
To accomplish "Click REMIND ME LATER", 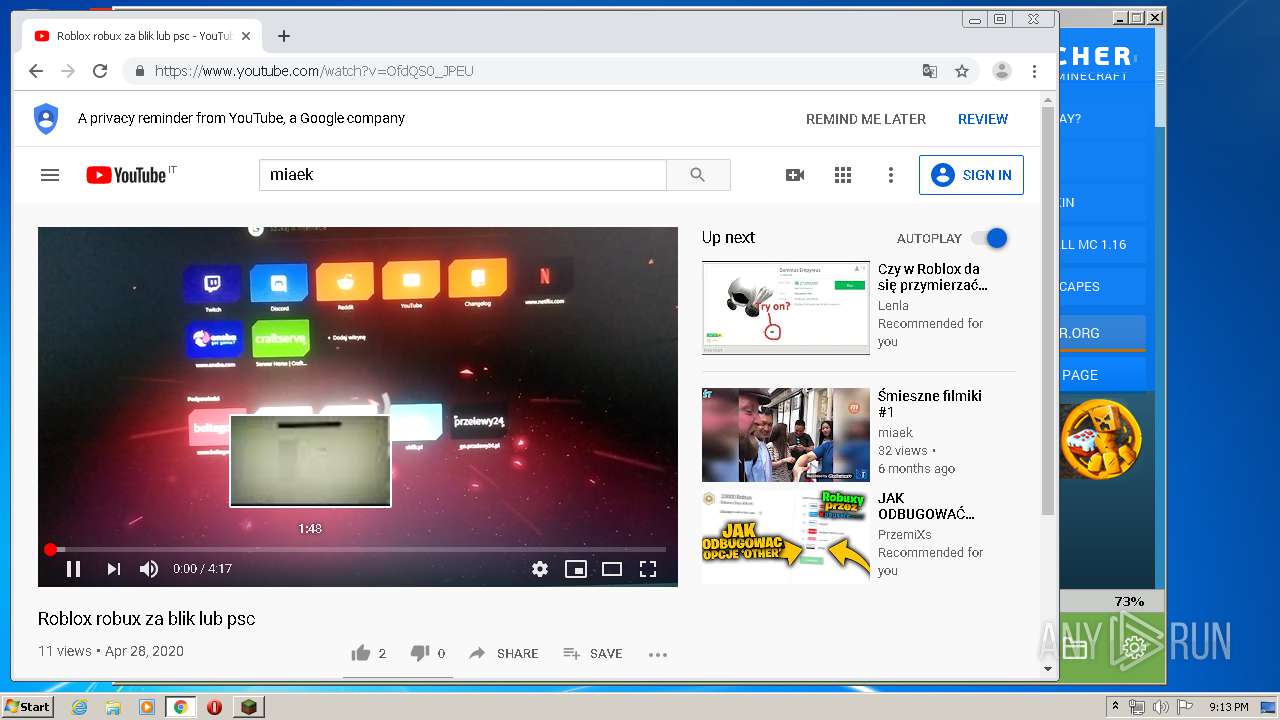I will coord(866,119).
